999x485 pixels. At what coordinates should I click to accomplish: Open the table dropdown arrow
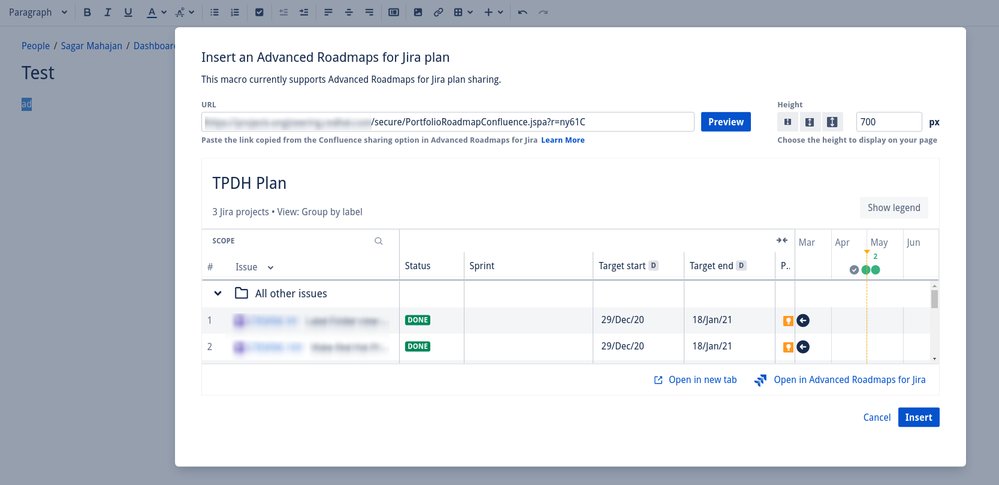[x=470, y=12]
